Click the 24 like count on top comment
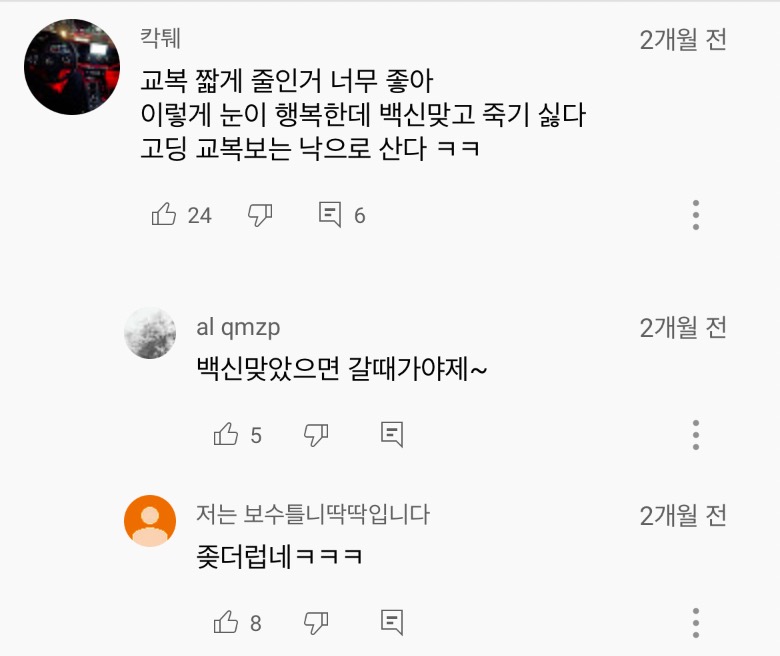Screen dimensions: 780x656 click(200, 215)
